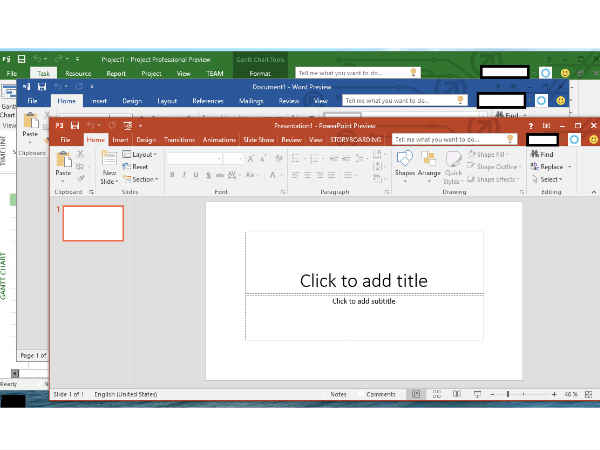Switch to the Mailings tab in Word
Screen dimensions: 600x450
pyautogui.click(x=251, y=101)
